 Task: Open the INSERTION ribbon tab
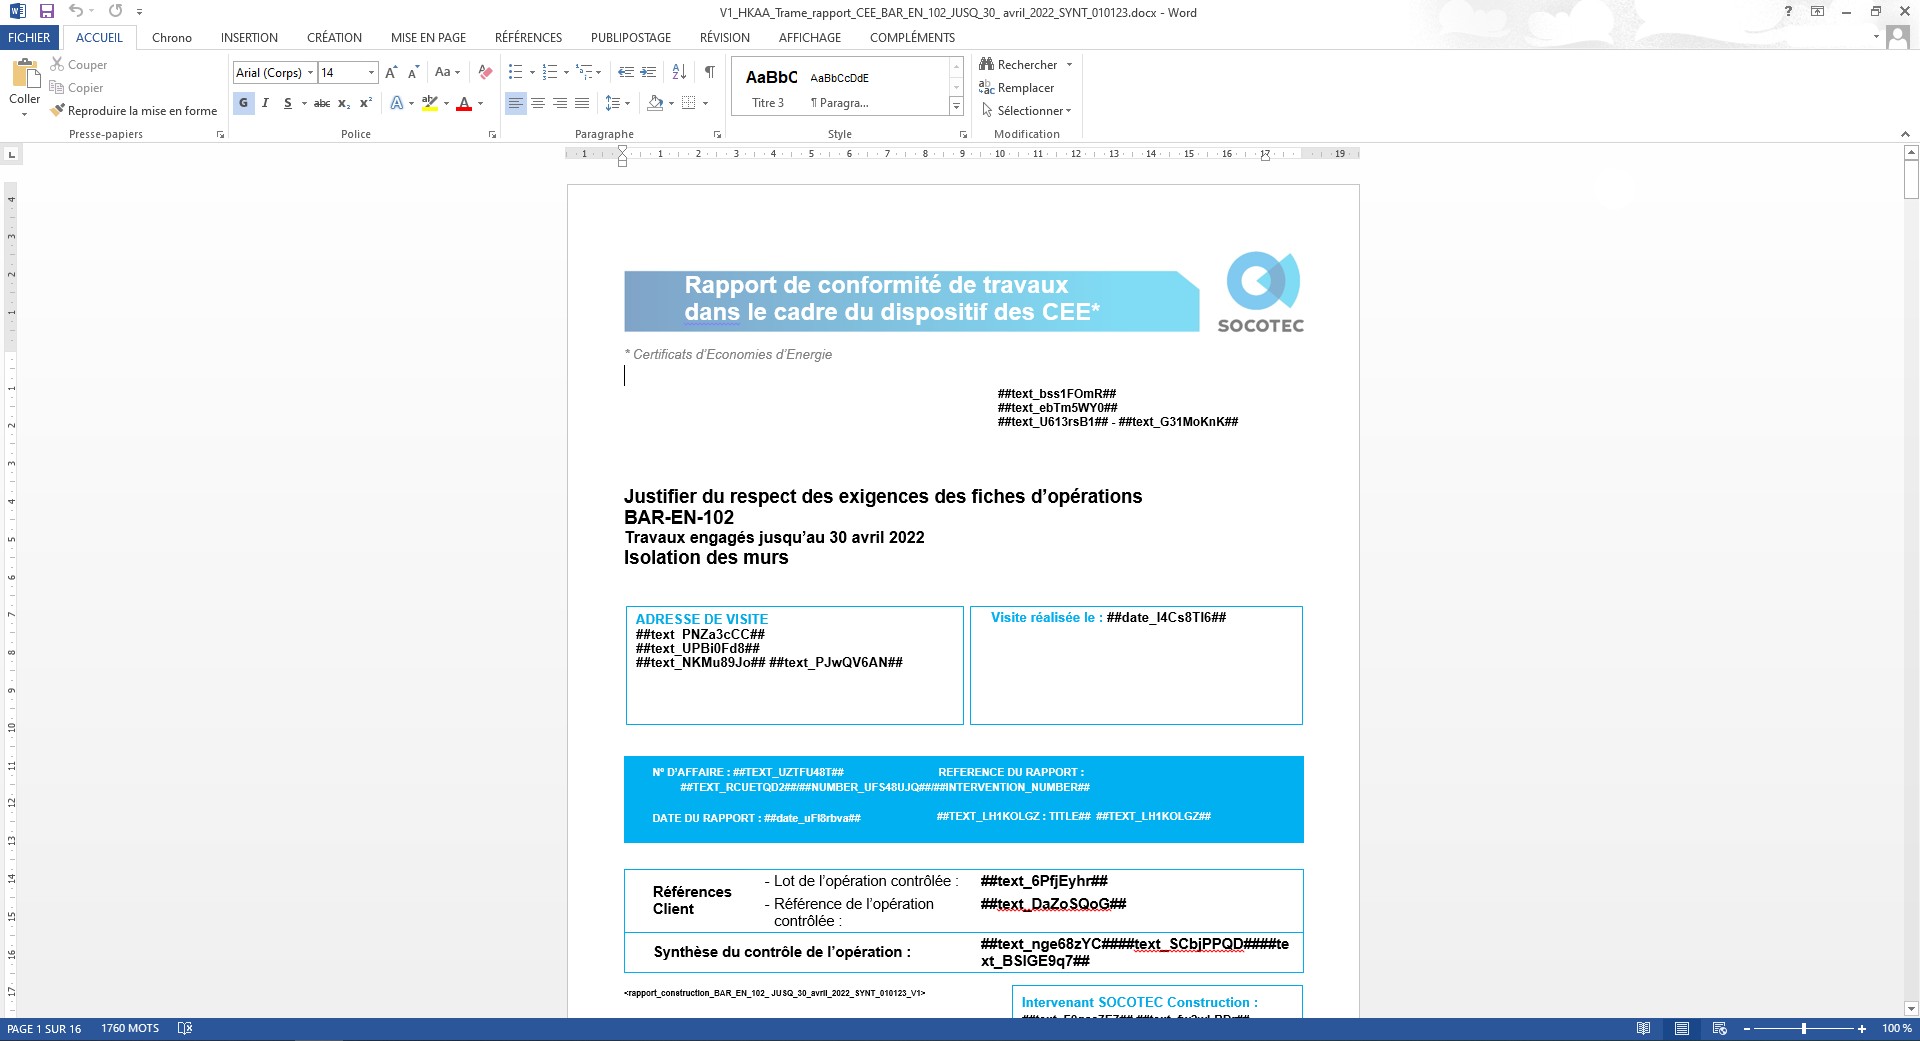pos(249,37)
